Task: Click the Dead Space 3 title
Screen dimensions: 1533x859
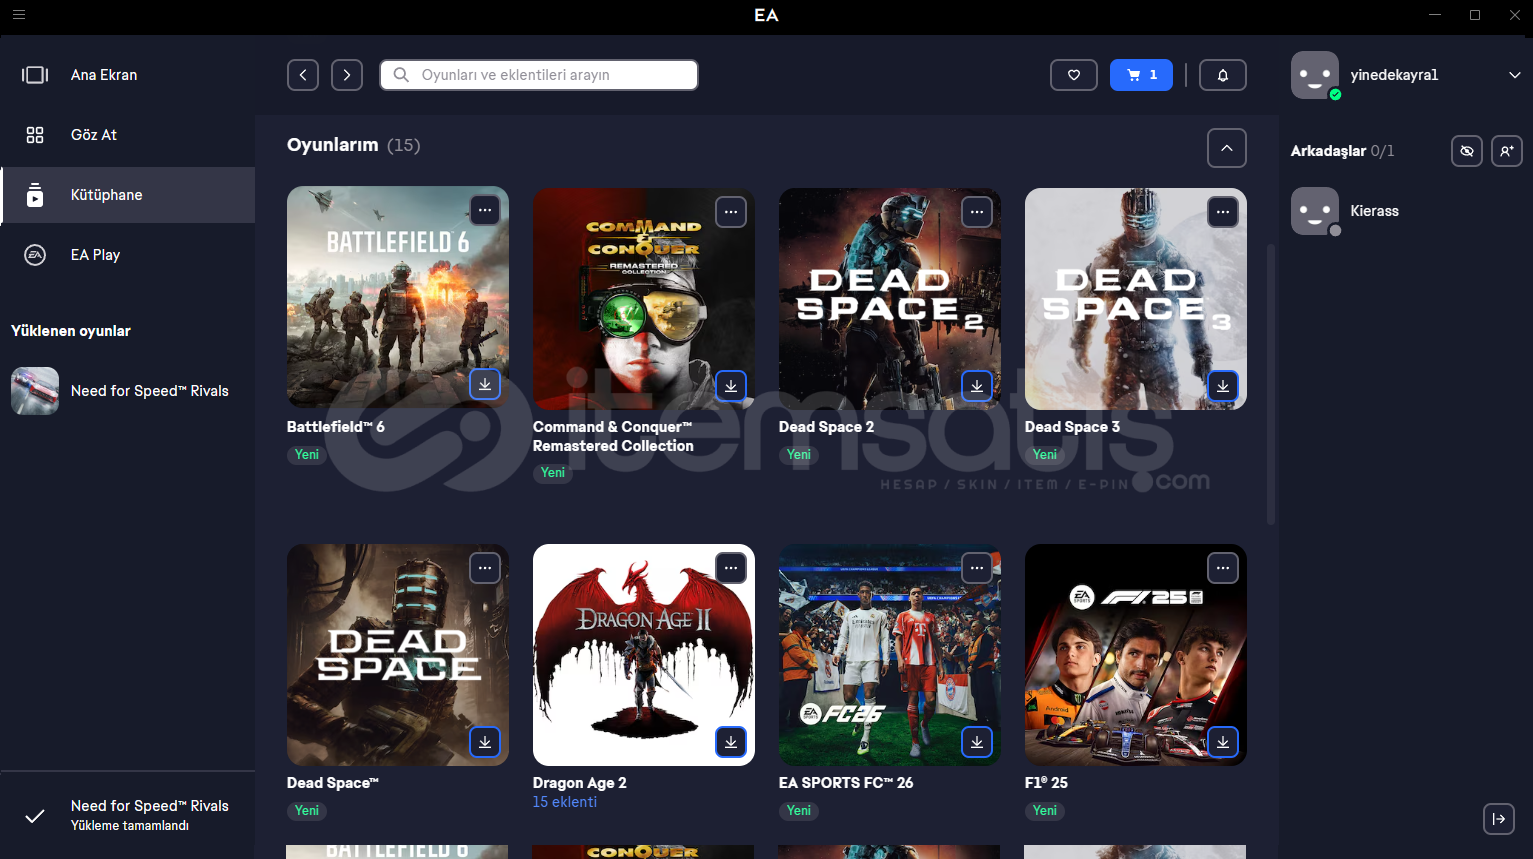Action: pyautogui.click(x=1072, y=427)
